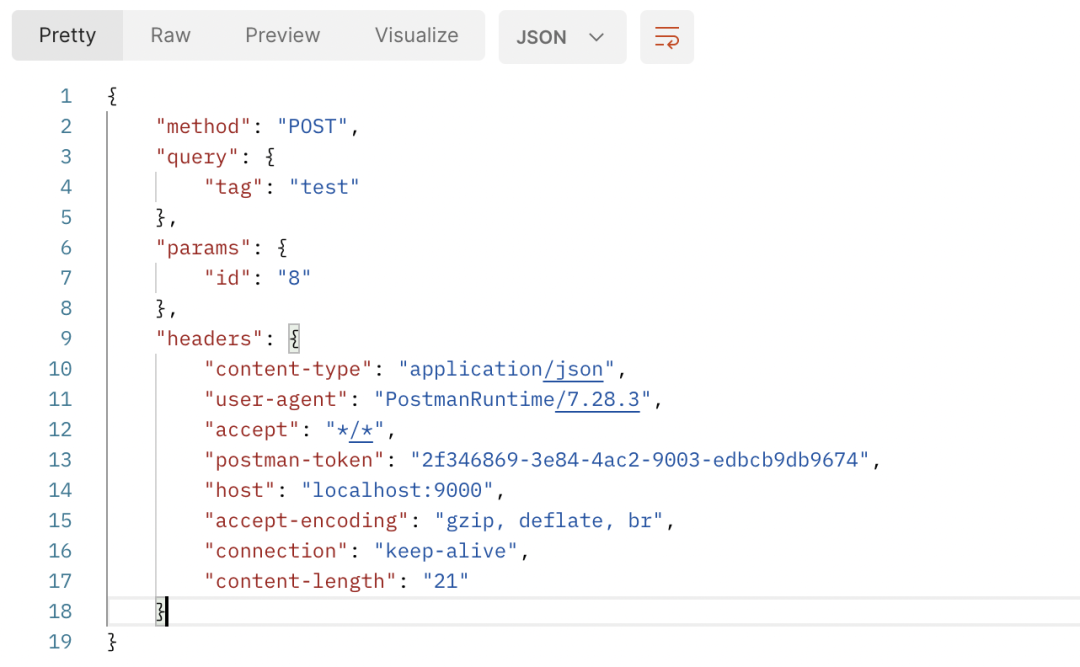Click the id param value 8

tap(294, 277)
